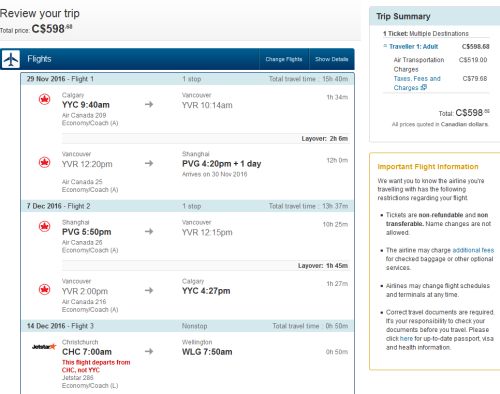Screen dimensions: 500x394
Task: Show Details of the flights
Action: click(332, 59)
